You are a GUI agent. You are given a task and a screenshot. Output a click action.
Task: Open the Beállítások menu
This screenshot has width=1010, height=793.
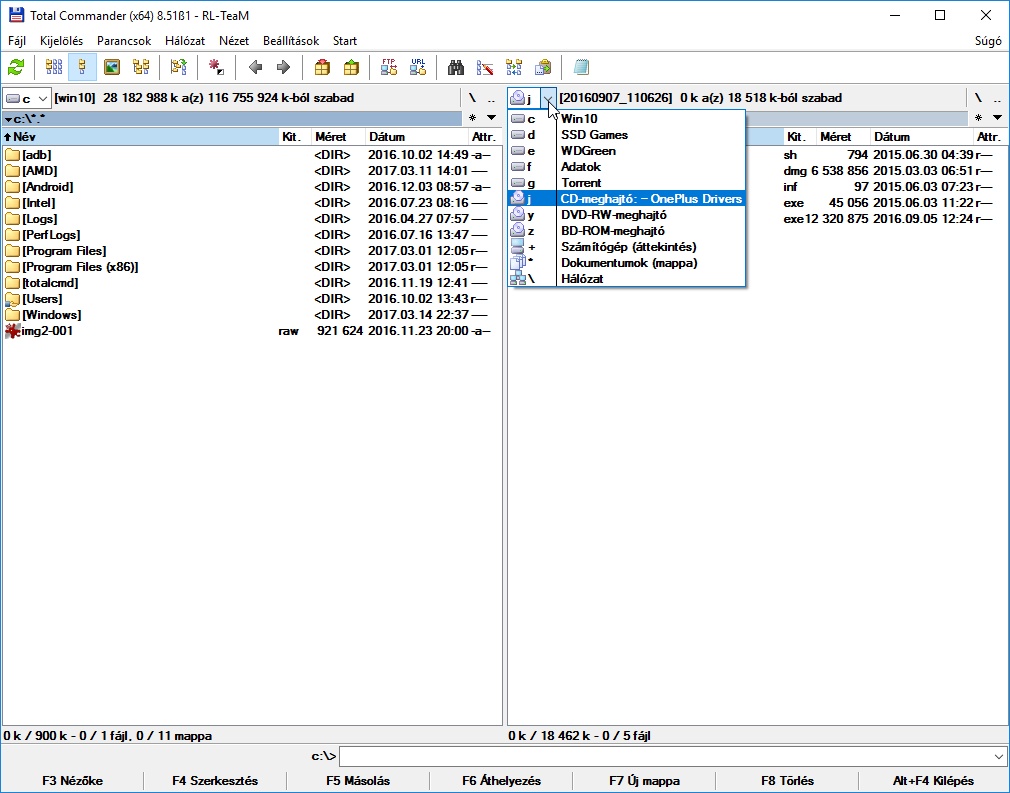pyautogui.click(x=291, y=41)
